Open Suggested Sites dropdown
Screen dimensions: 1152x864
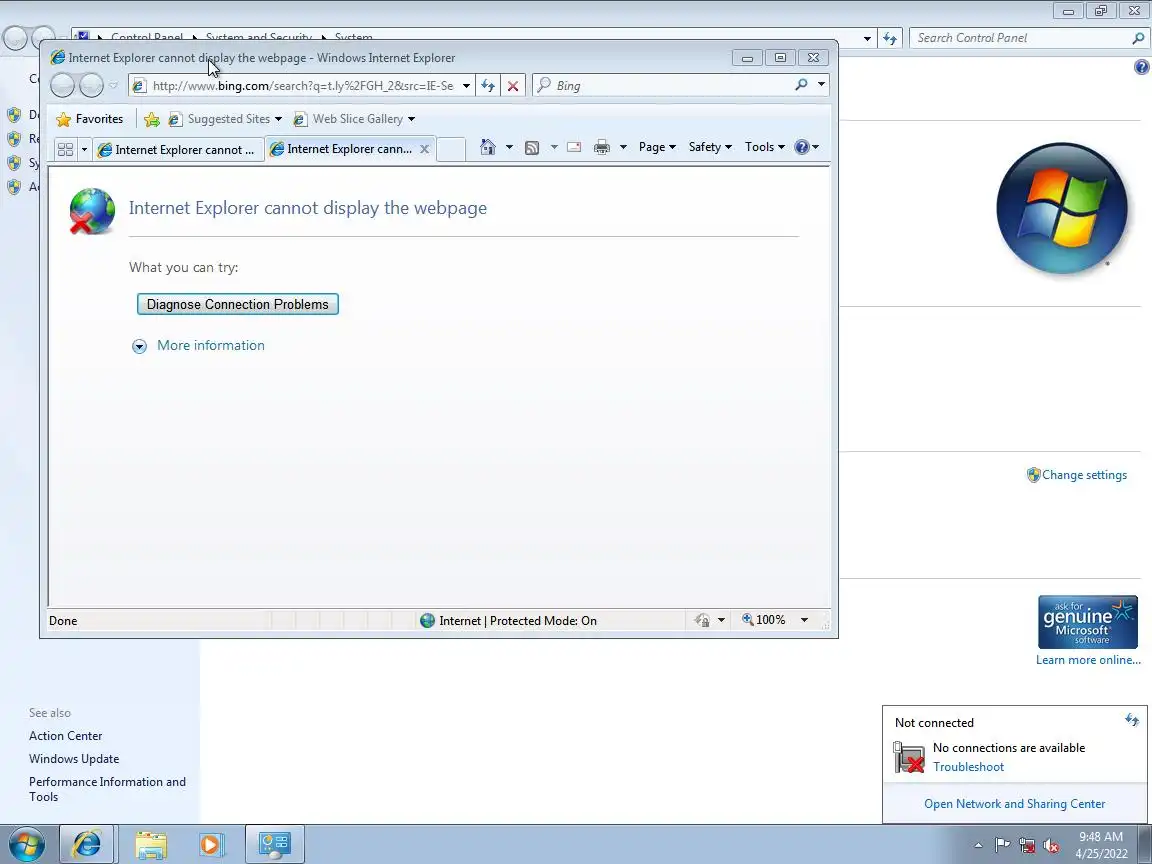[x=278, y=119]
